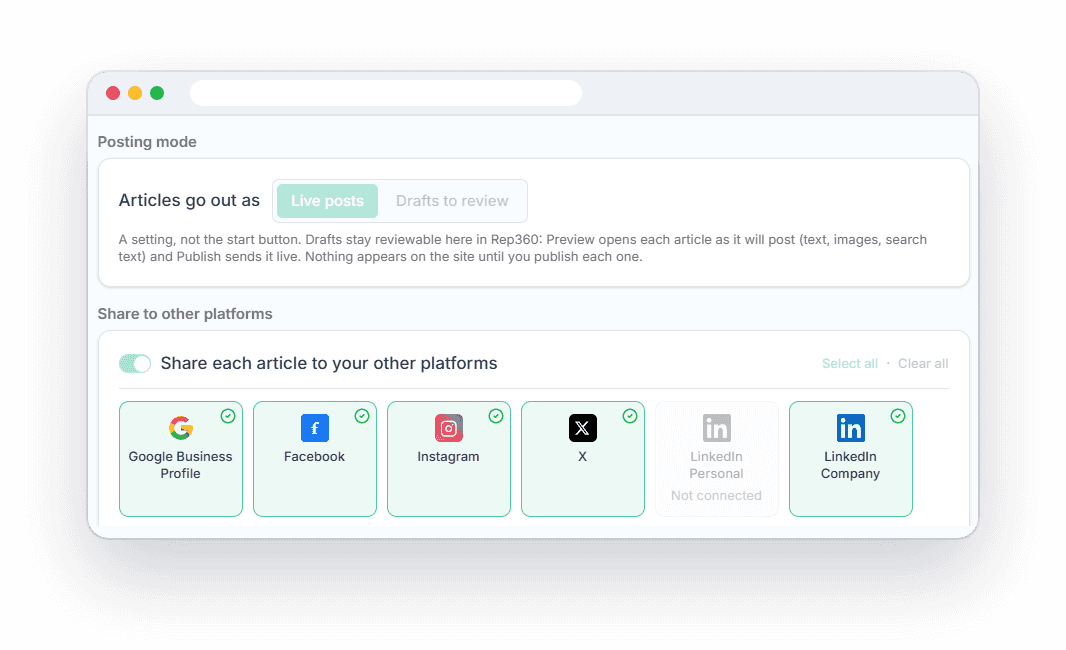
Task: Click the 'Facebook' card label
Action: 314,456
